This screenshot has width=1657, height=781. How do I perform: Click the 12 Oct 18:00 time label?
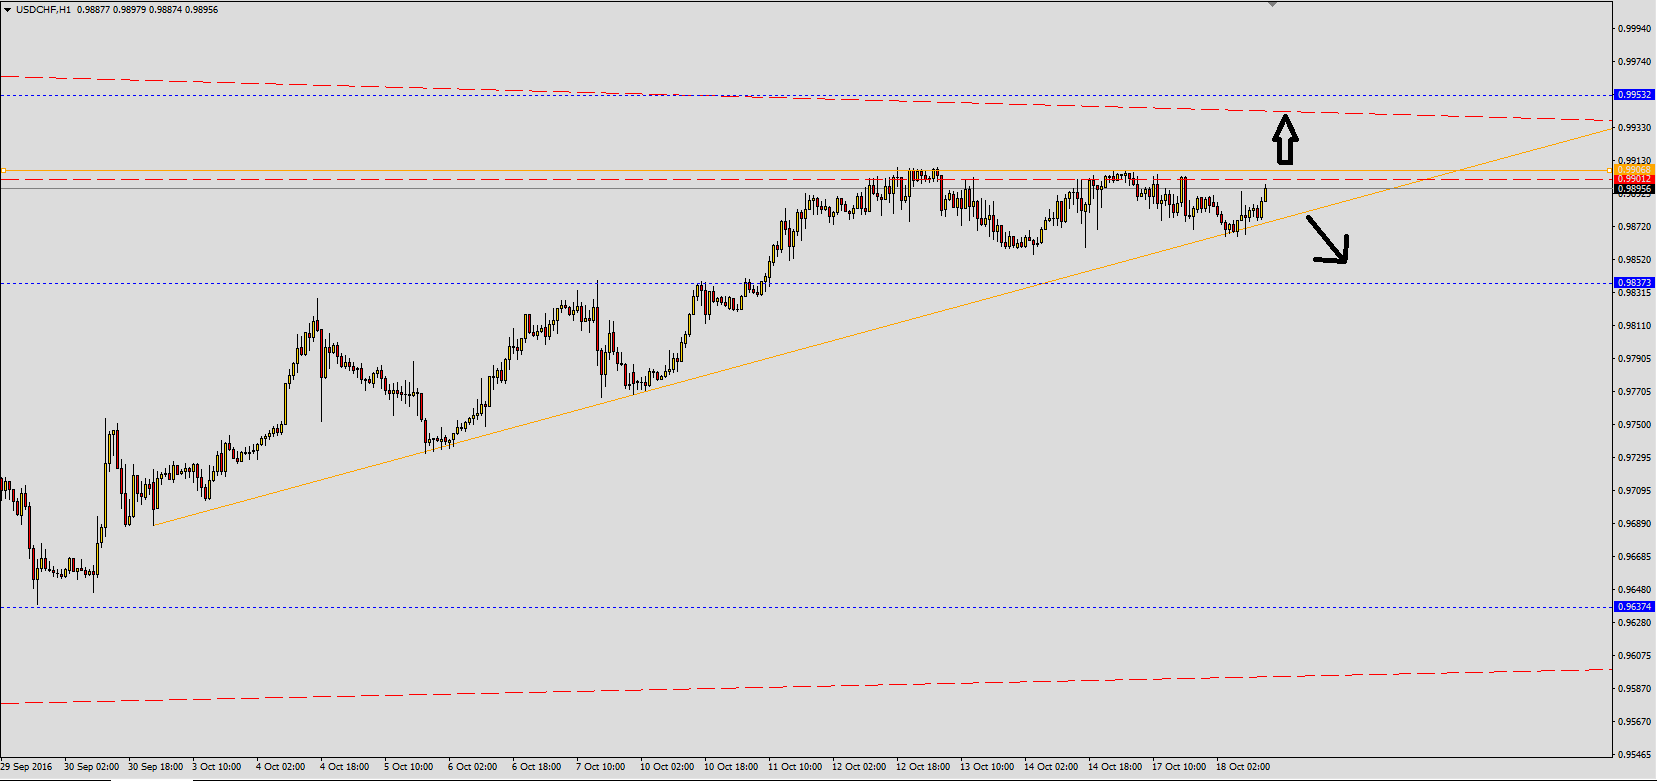pyautogui.click(x=923, y=767)
